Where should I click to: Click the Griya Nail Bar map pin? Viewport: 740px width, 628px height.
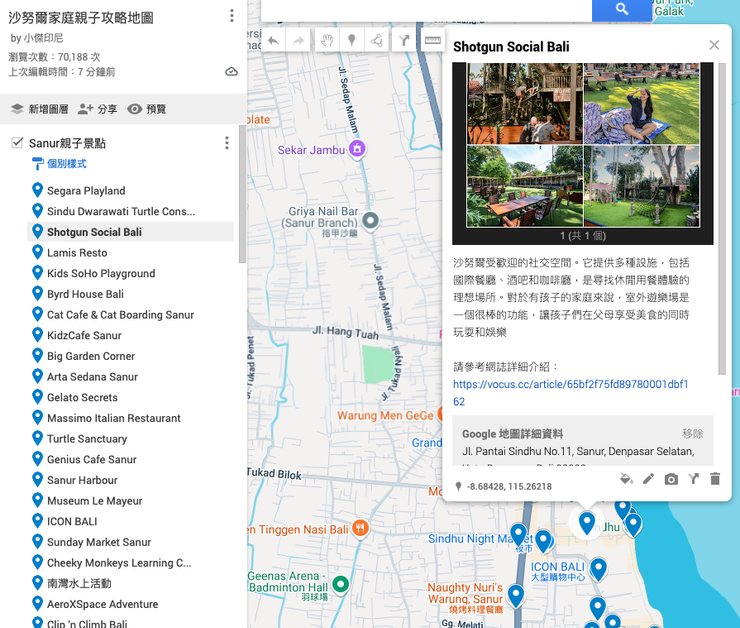(370, 221)
